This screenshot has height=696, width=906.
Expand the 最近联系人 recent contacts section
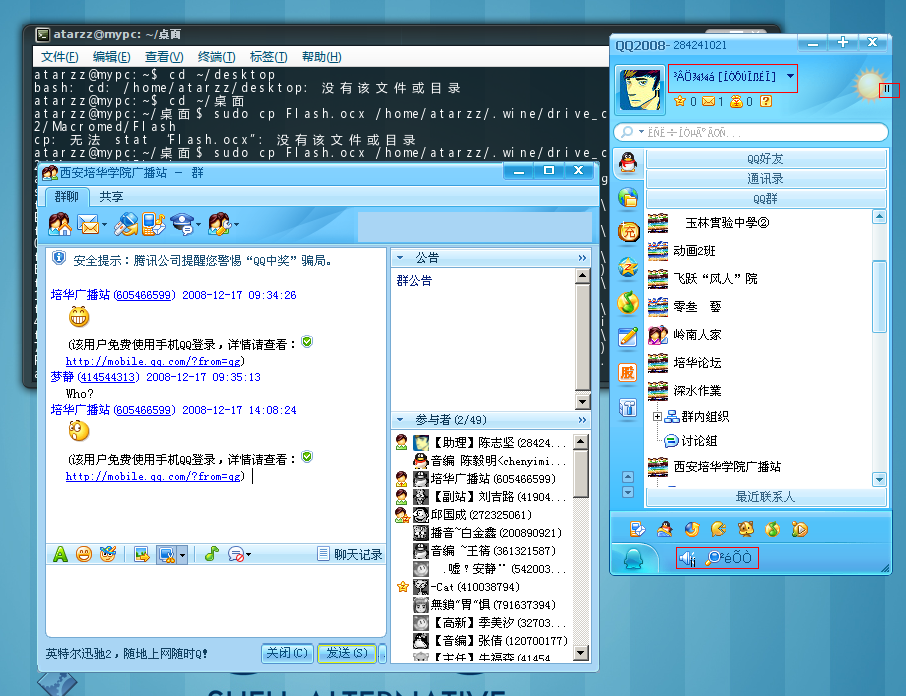click(766, 497)
